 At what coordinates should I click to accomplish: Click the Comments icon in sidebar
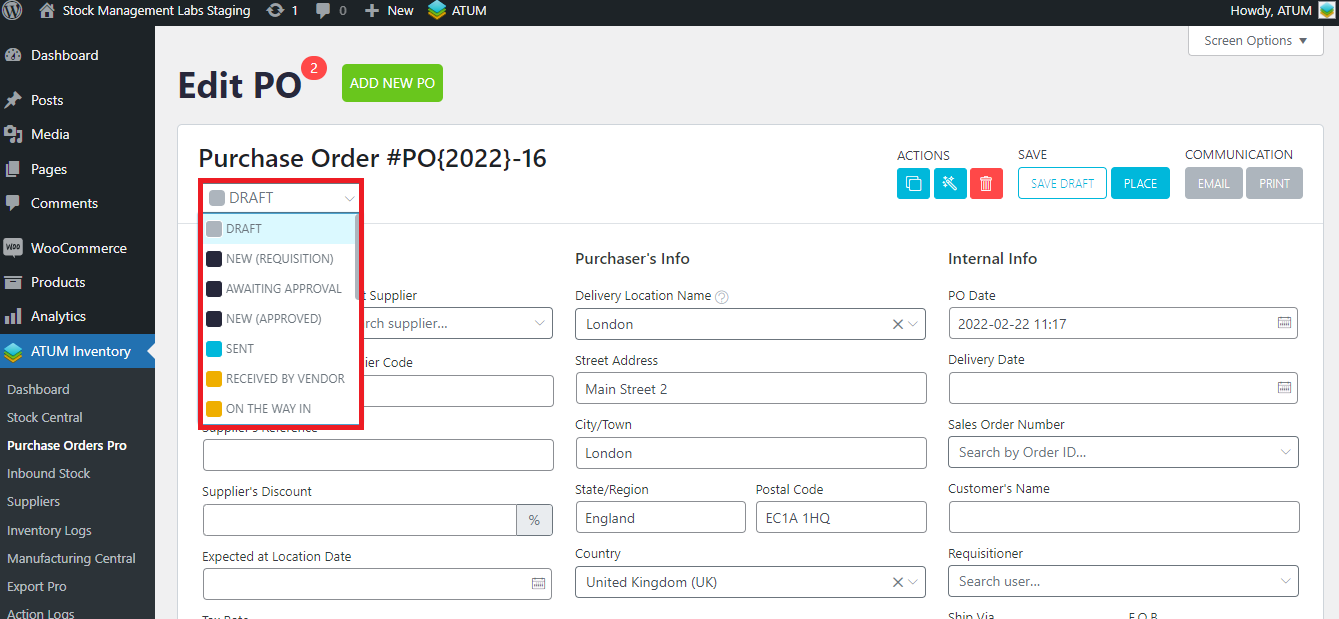point(13,203)
